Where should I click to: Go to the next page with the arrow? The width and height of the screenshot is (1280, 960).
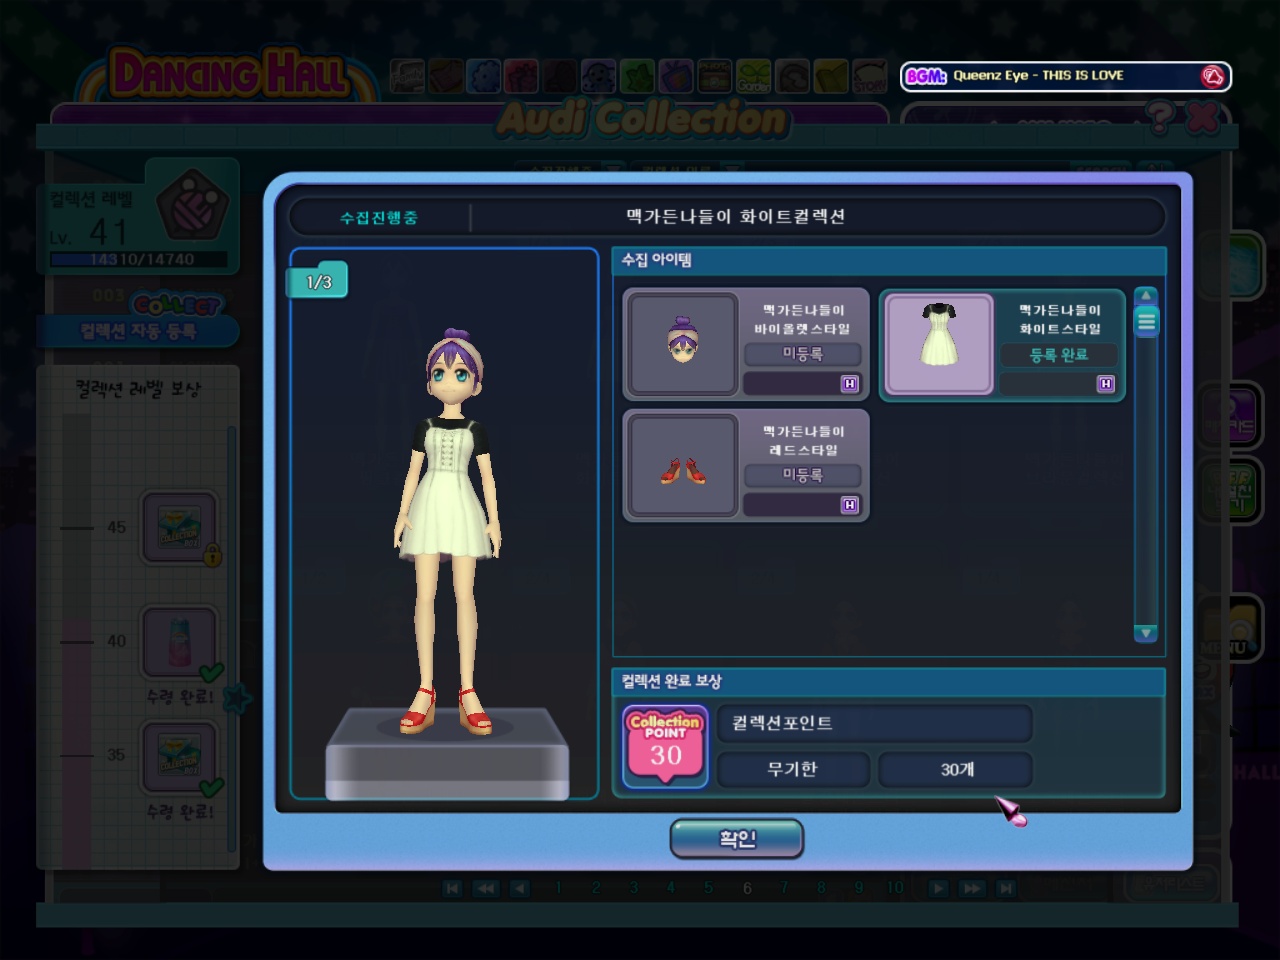[x=938, y=888]
